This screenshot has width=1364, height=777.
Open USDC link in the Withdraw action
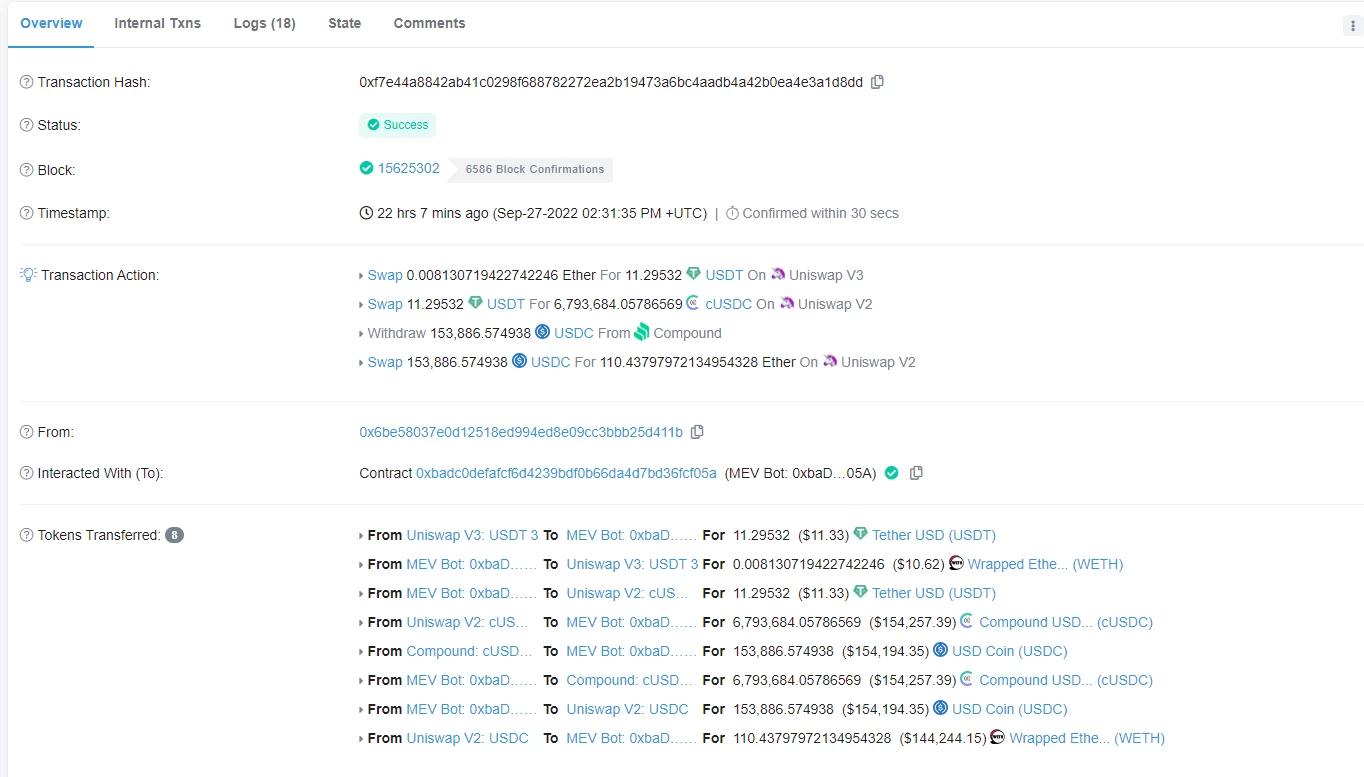coord(574,333)
